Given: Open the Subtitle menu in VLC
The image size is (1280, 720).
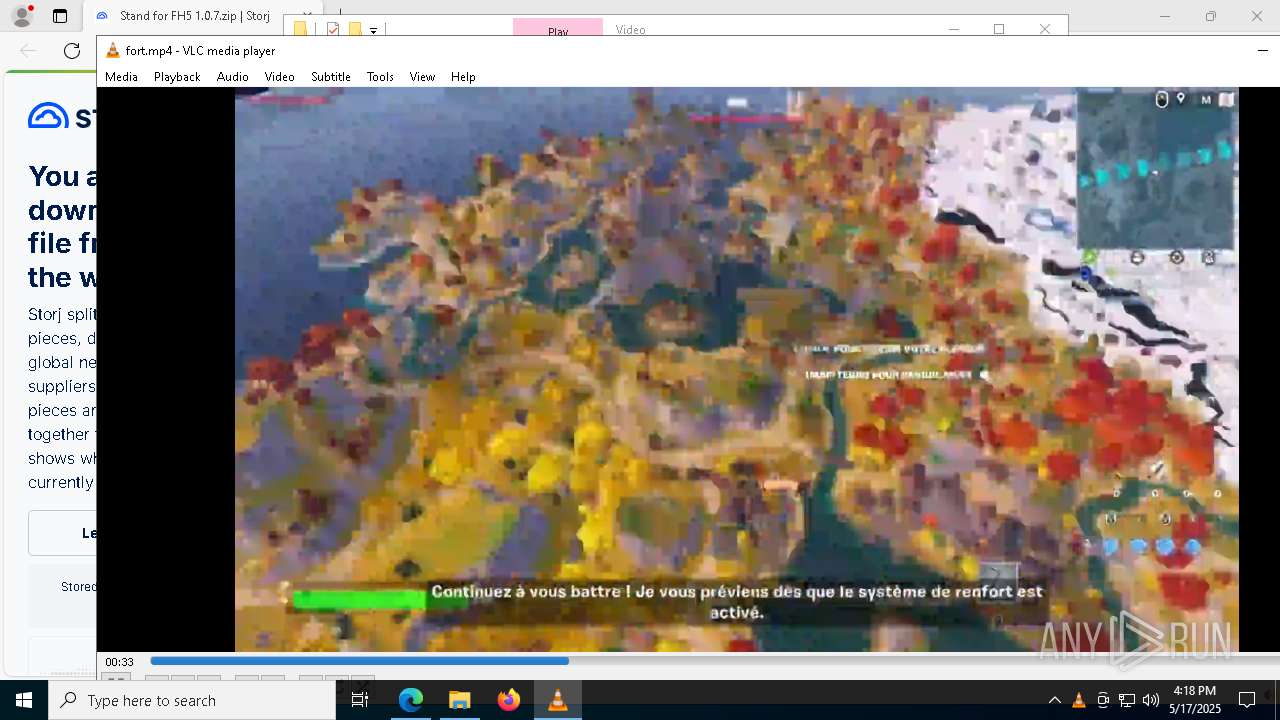Looking at the screenshot, I should point(330,77).
